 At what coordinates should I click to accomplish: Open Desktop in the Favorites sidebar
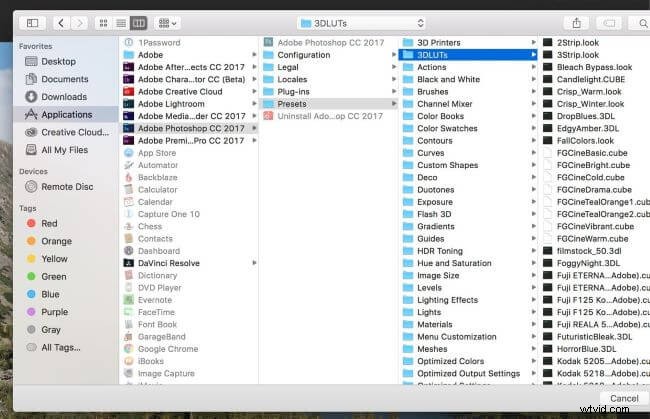click(58, 62)
